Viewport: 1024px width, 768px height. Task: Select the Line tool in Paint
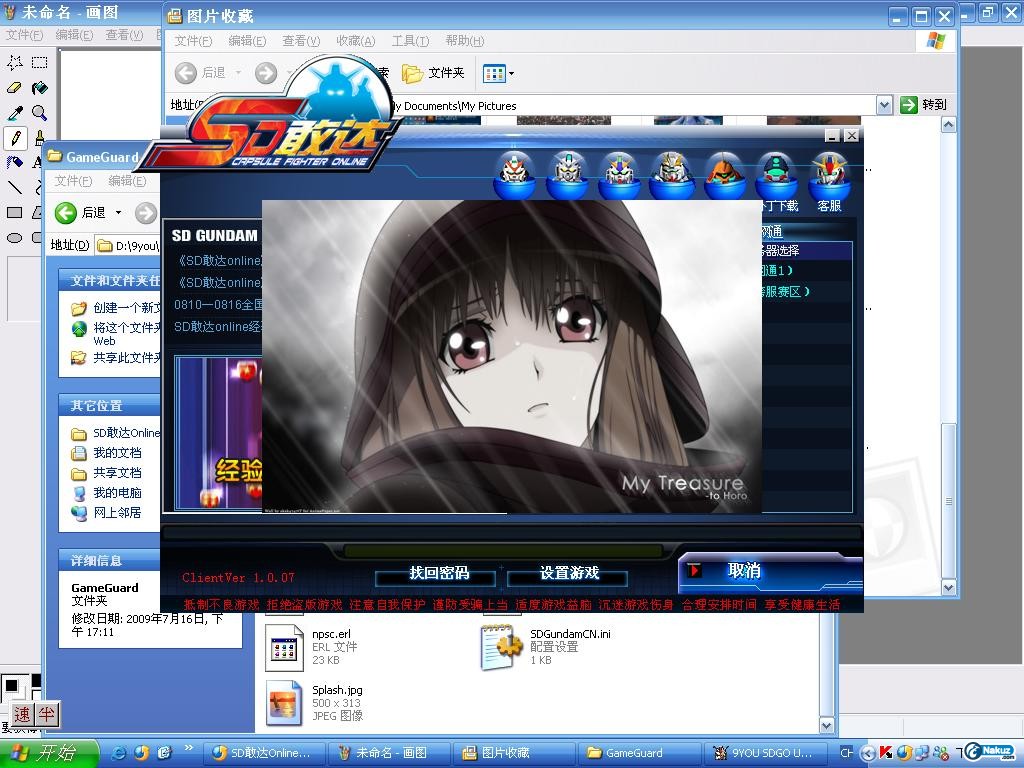14,188
